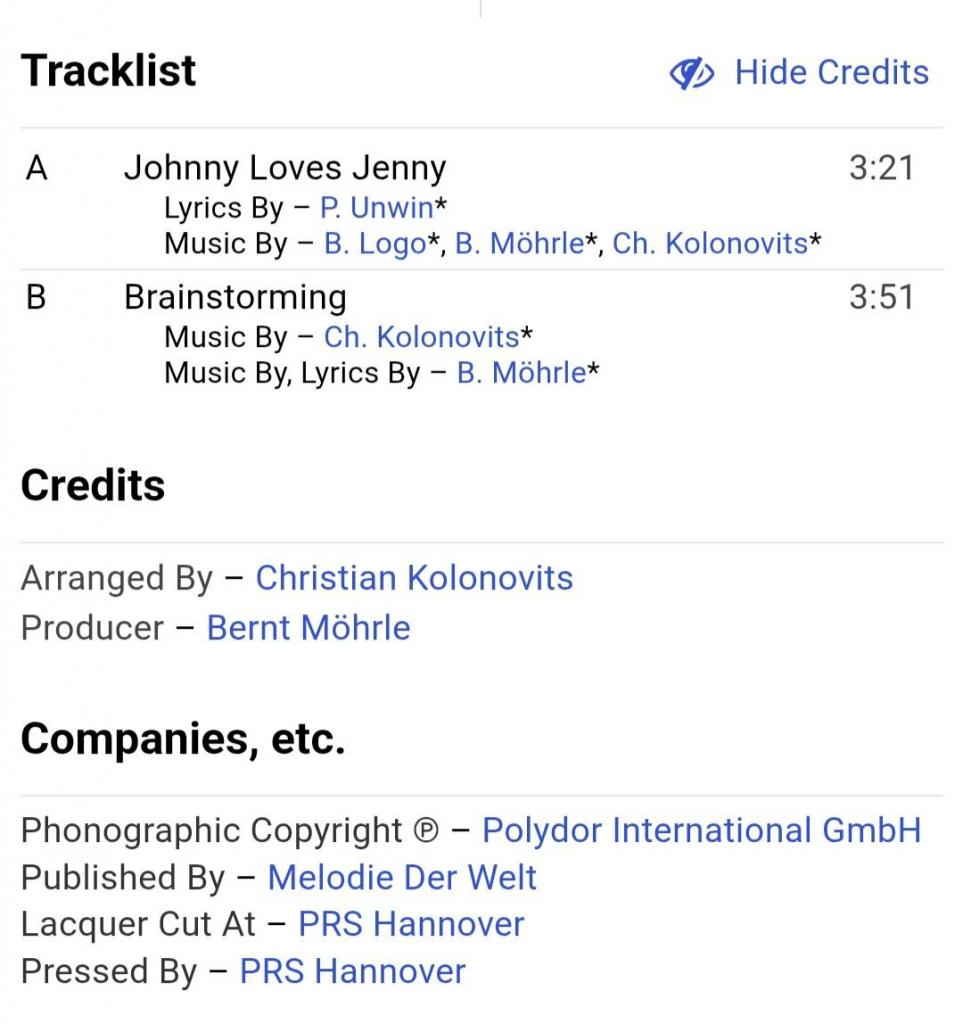Screen dimensions: 963x1024
Task: Click the 3:21 track duration
Action: [x=880, y=168]
